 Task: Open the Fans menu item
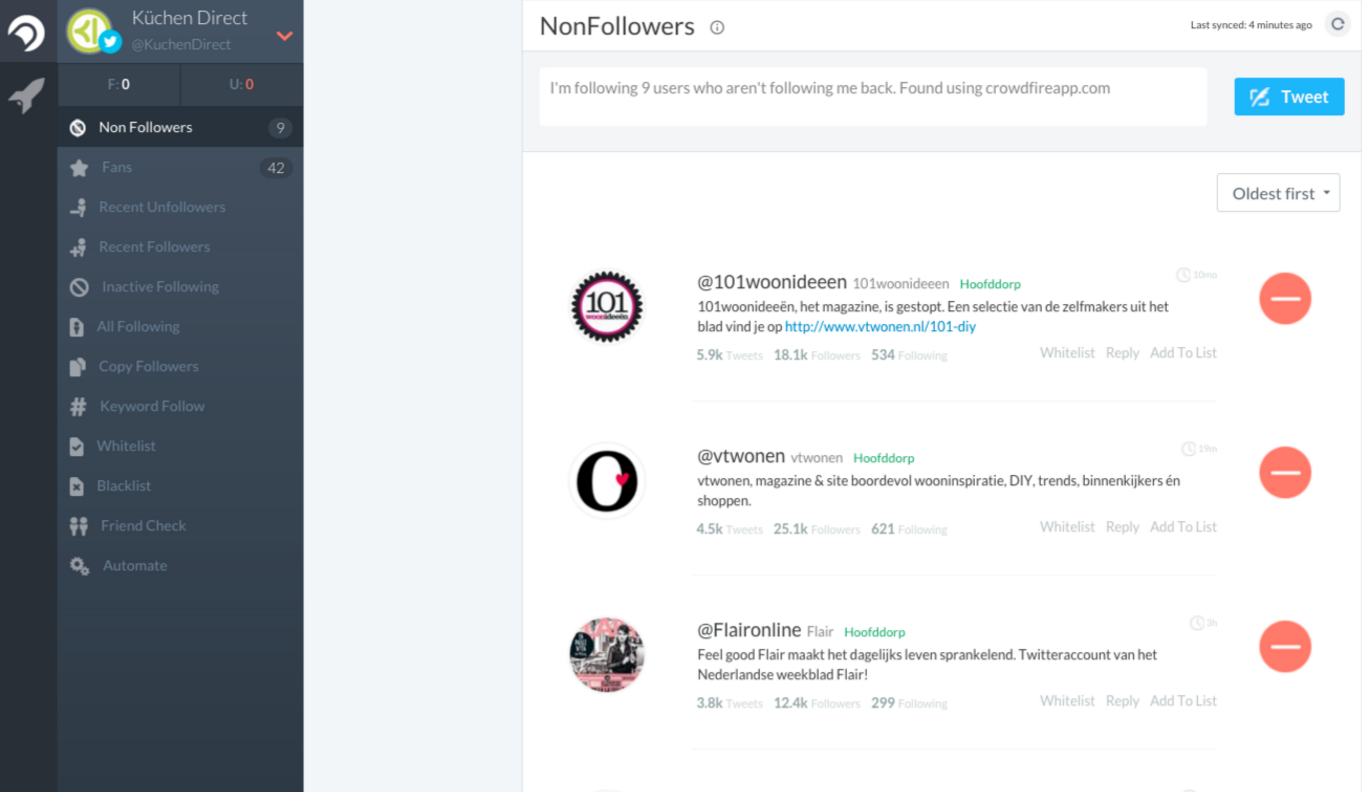(180, 167)
